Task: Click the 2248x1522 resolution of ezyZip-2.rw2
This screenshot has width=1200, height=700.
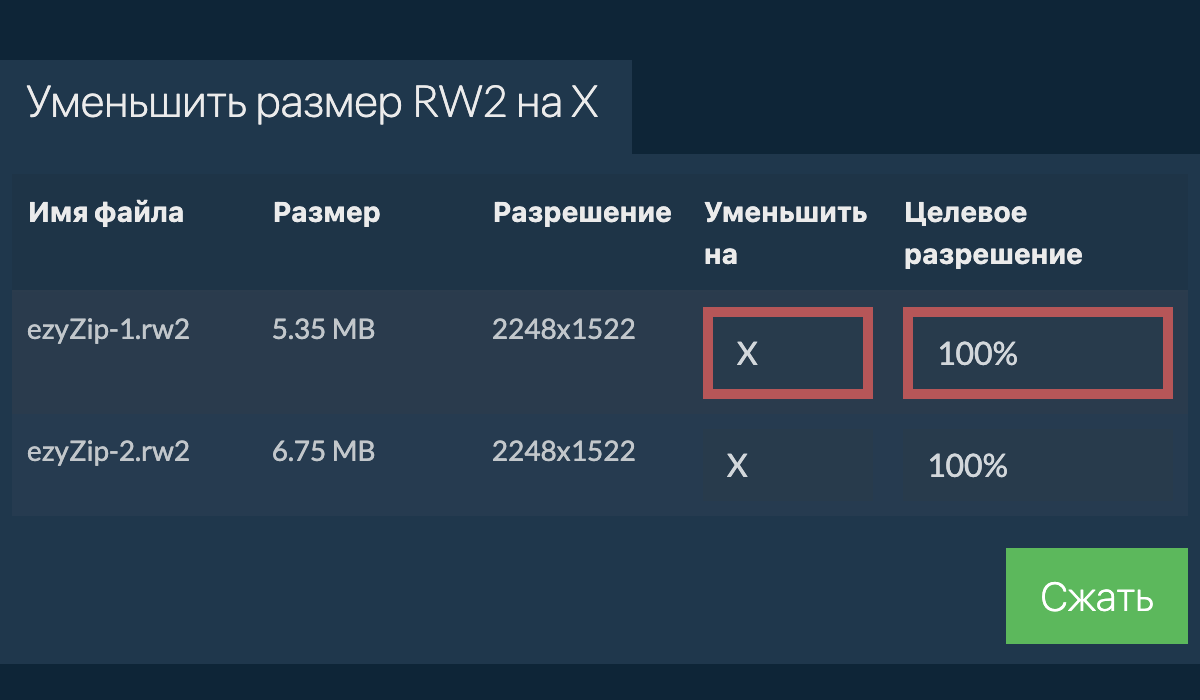Action: (x=564, y=451)
